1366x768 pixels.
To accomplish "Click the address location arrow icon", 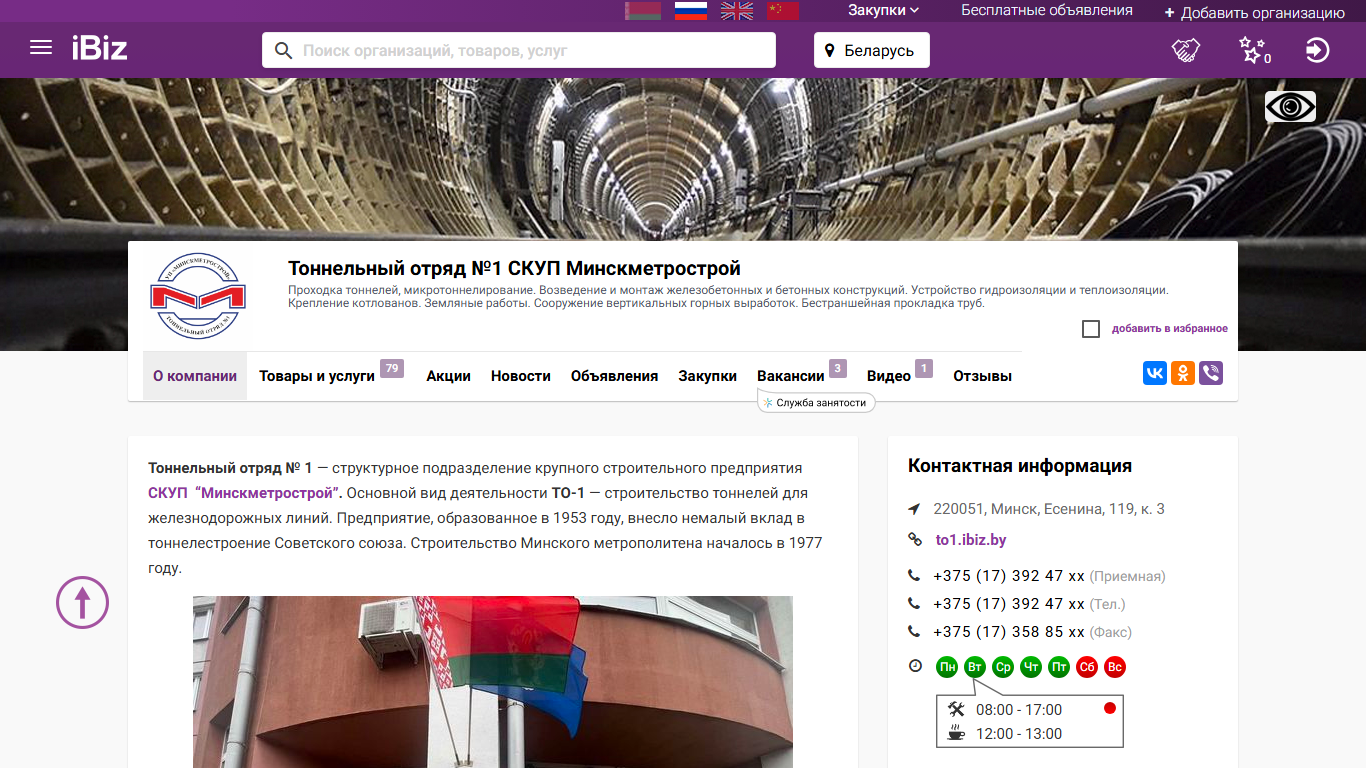I will (914, 509).
